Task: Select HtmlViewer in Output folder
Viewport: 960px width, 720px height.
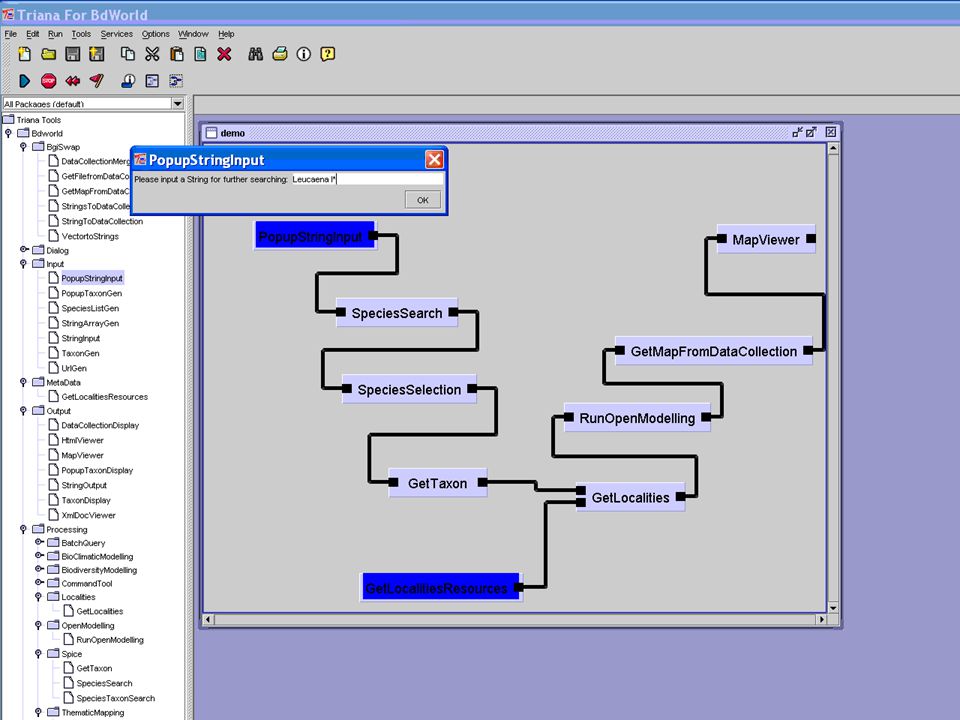Action: click(82, 440)
